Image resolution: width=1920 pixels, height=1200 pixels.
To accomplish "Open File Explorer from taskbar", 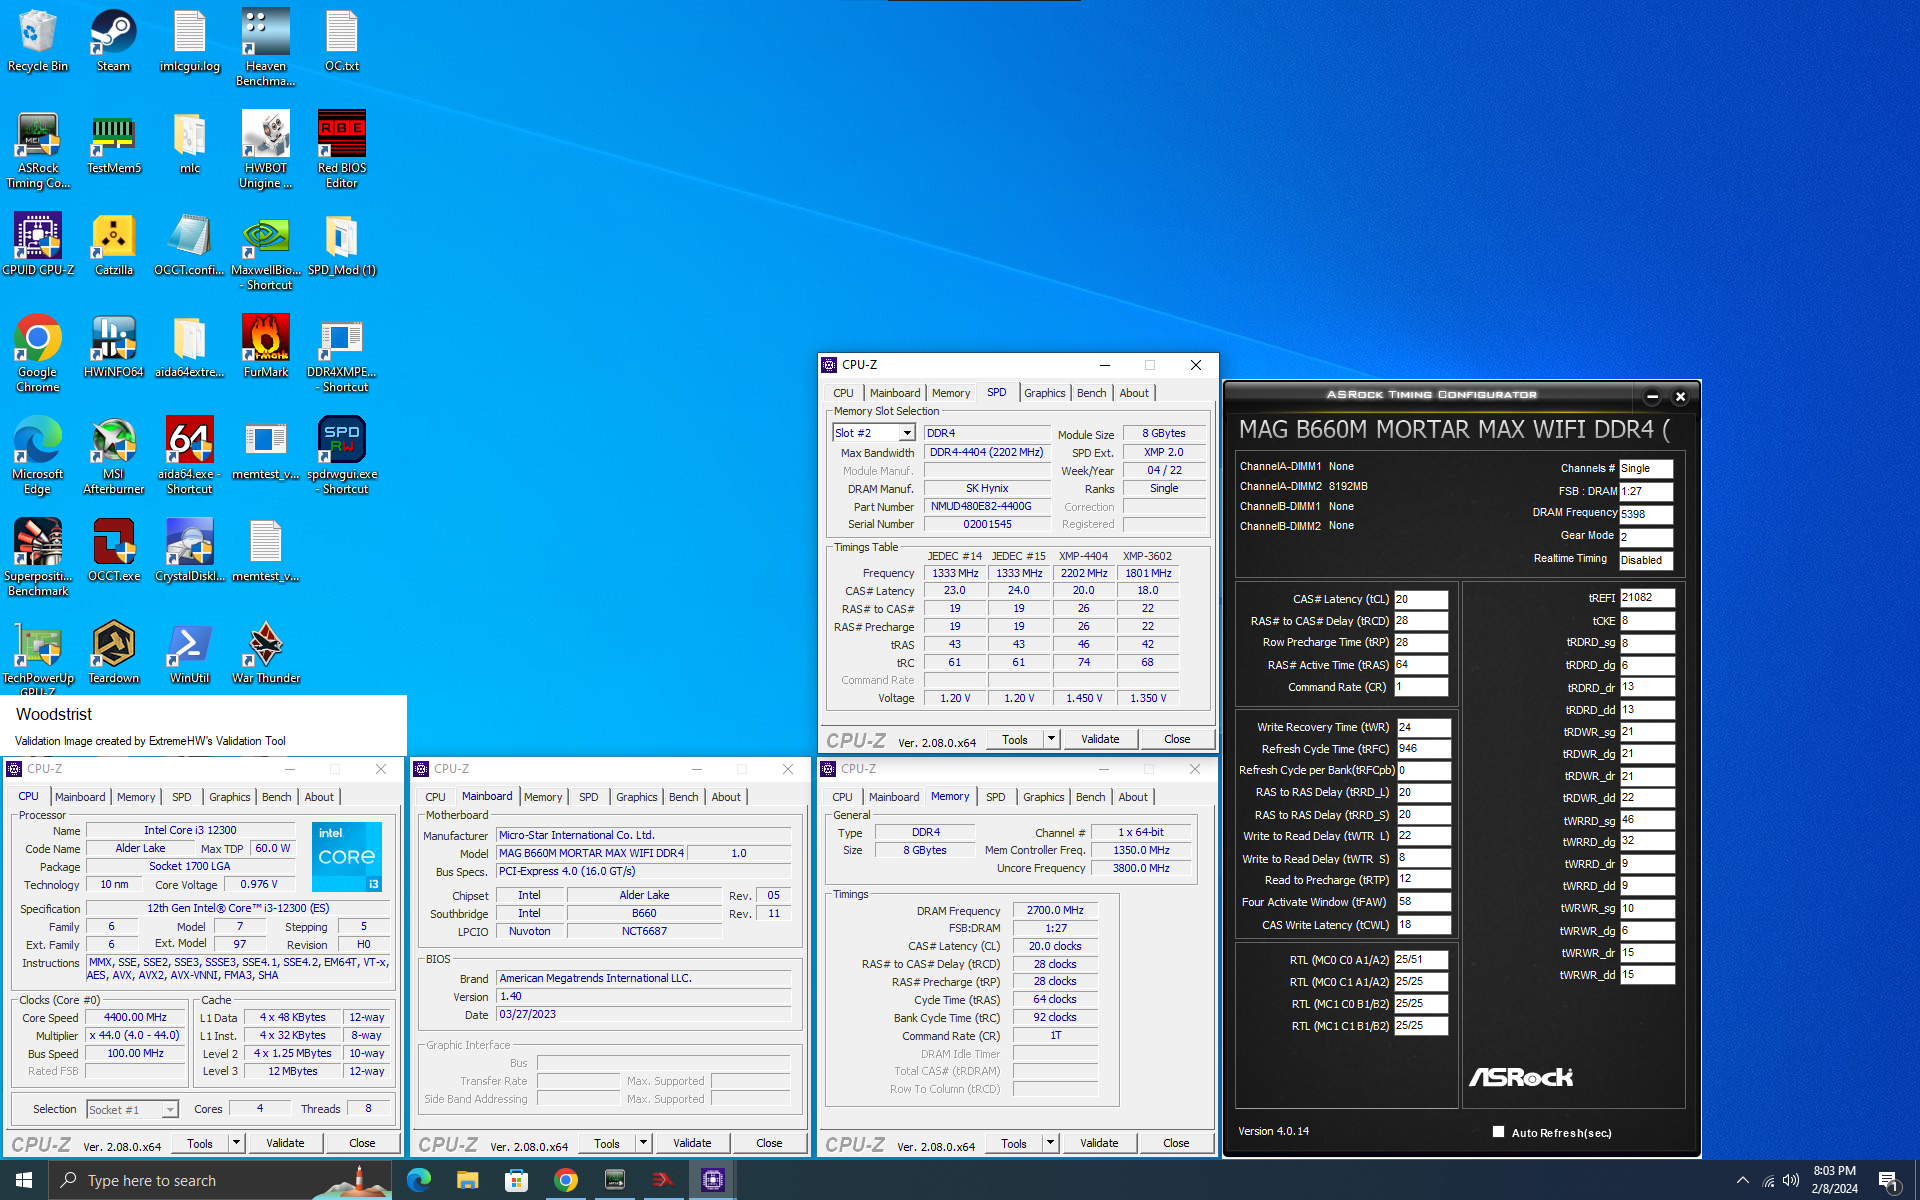I will (467, 1180).
